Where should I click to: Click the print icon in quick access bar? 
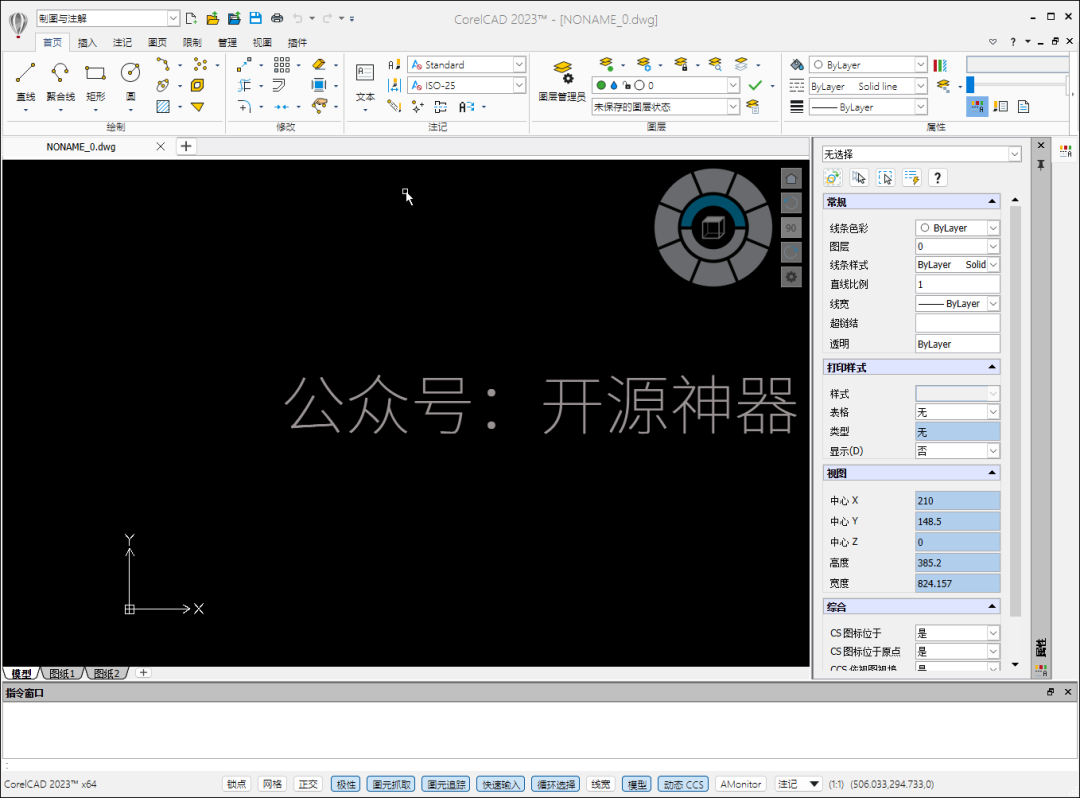(x=277, y=18)
